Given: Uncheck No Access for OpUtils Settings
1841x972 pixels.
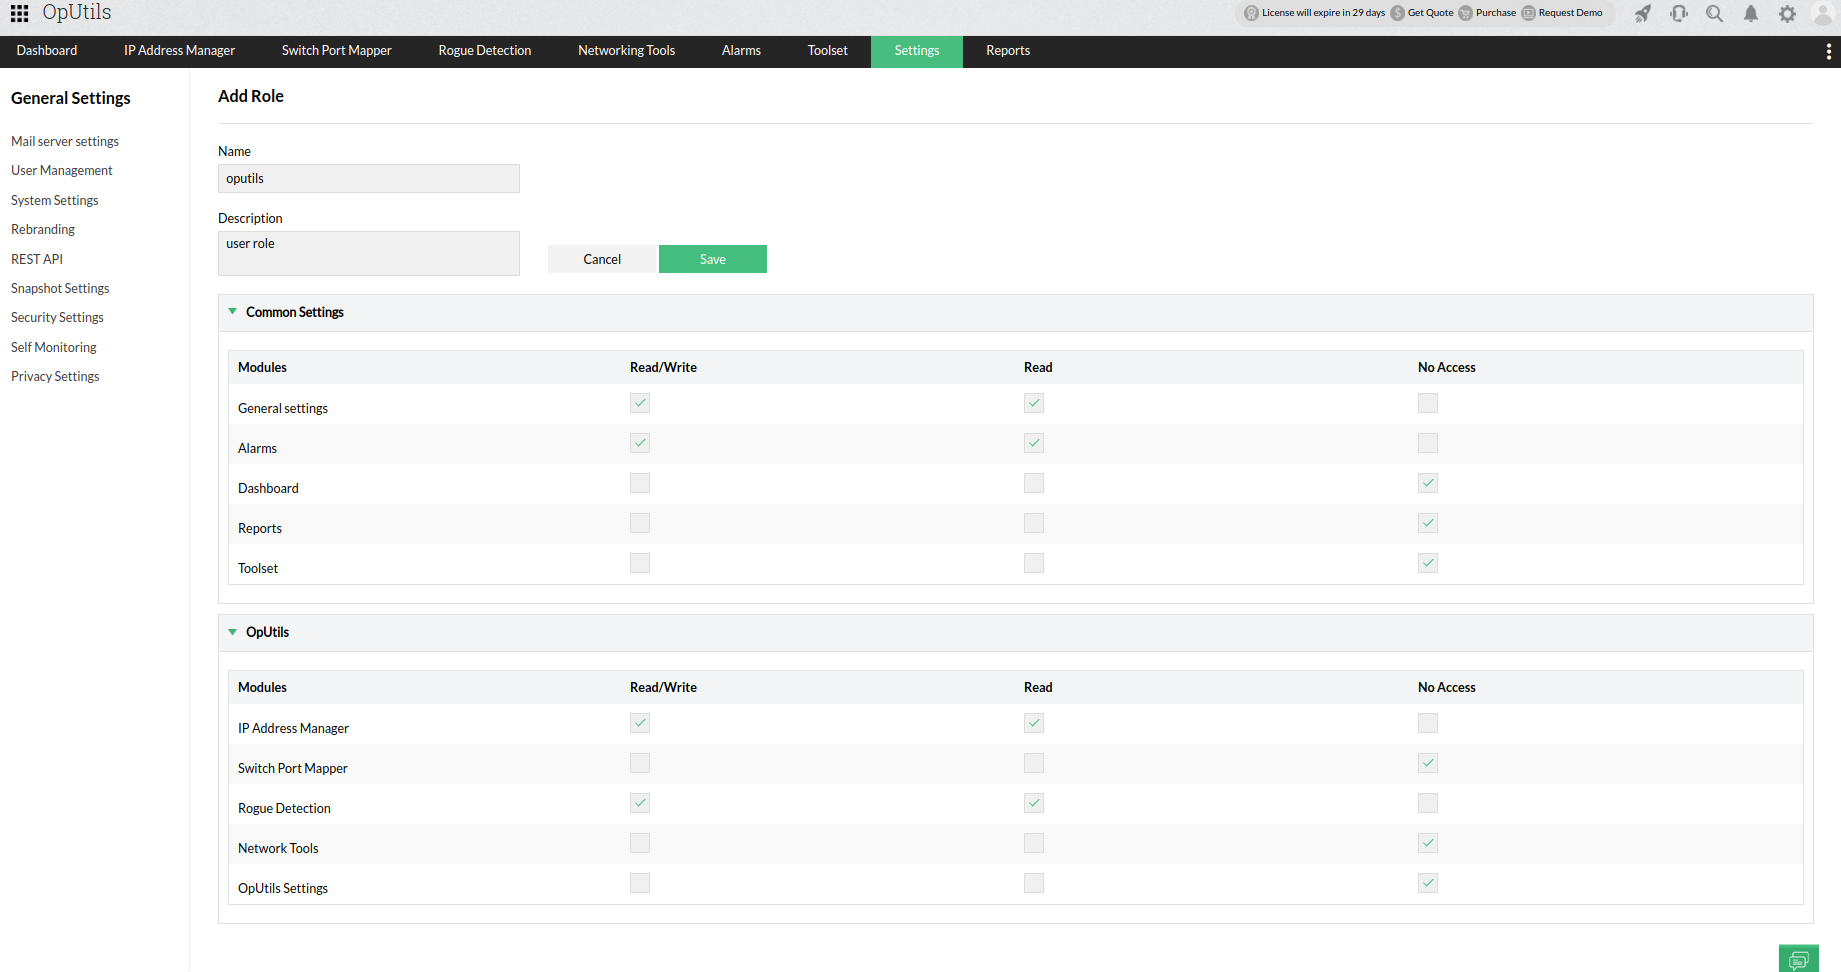Looking at the screenshot, I should [1428, 883].
